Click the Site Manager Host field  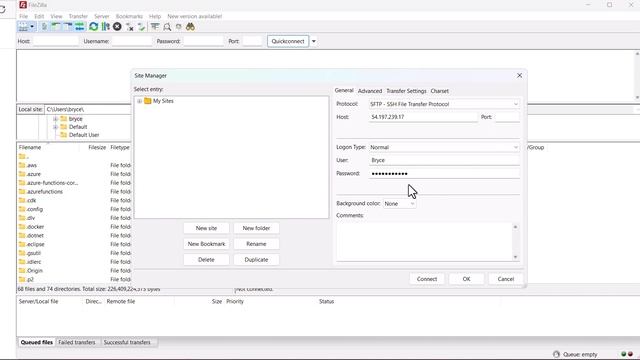click(423, 117)
